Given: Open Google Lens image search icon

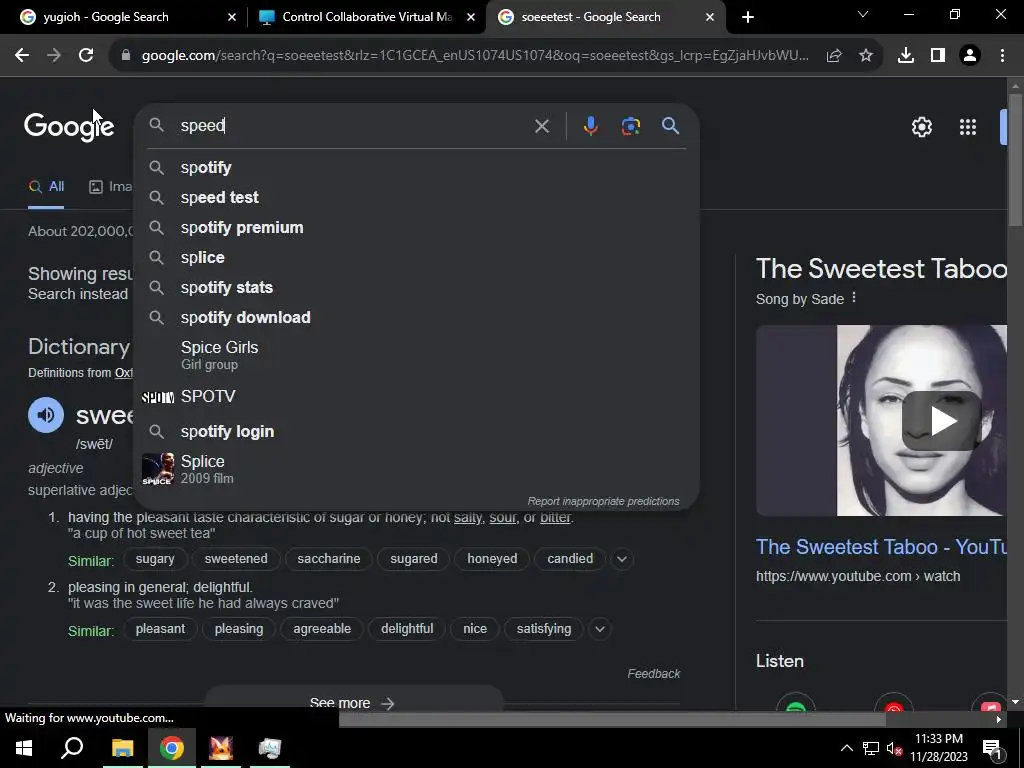Looking at the screenshot, I should [x=630, y=125].
